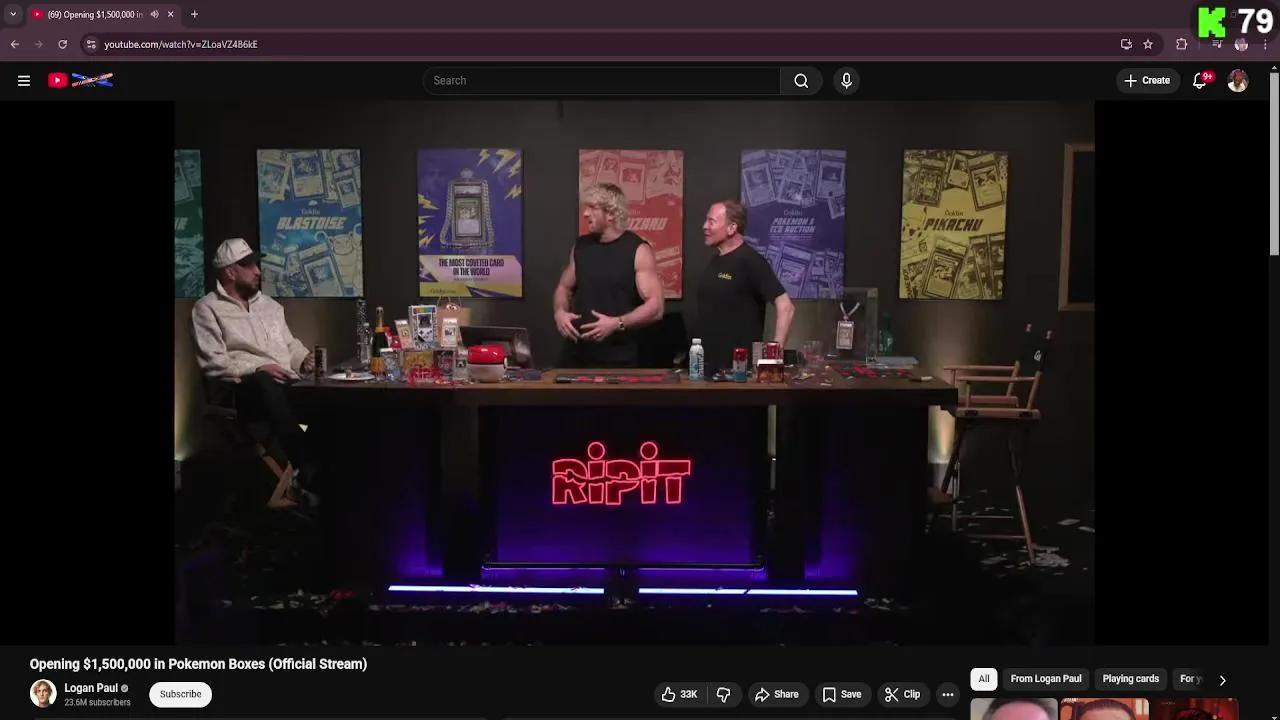
Task: Open the browser three-dot menu
Action: (1265, 44)
